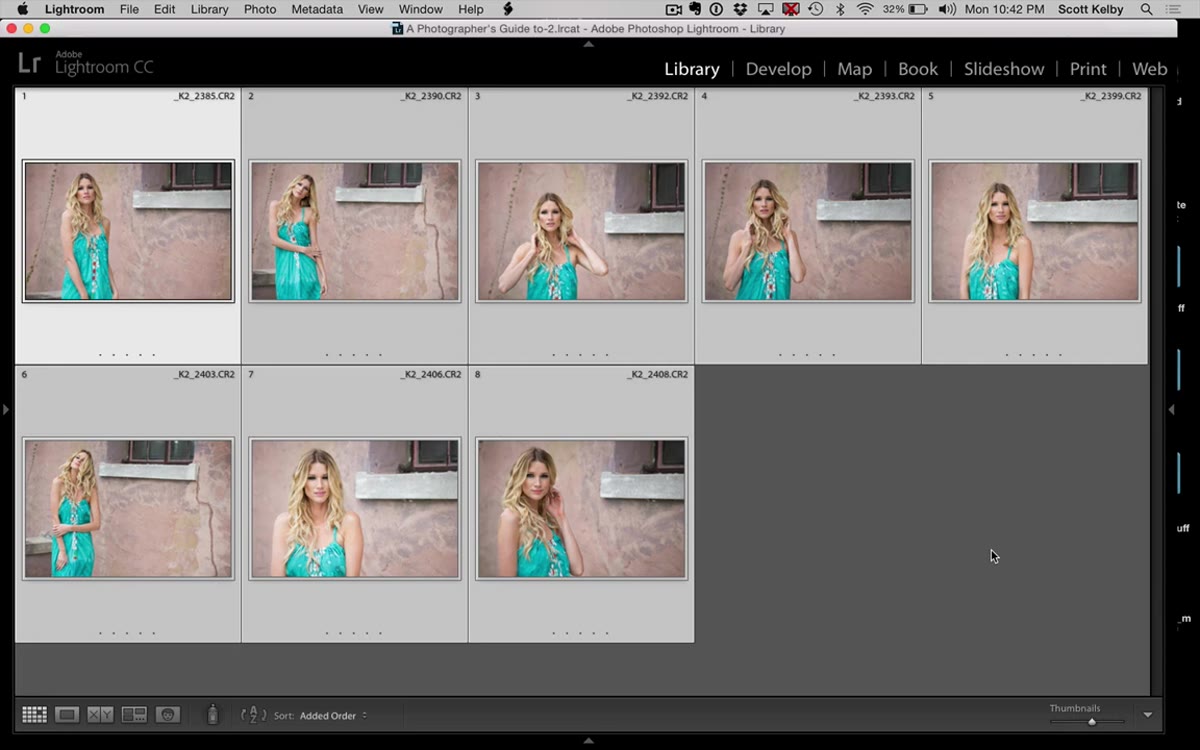Select thumbnail _K2_2408.CR2
Screen dimensions: 1200x750
tap(581, 509)
